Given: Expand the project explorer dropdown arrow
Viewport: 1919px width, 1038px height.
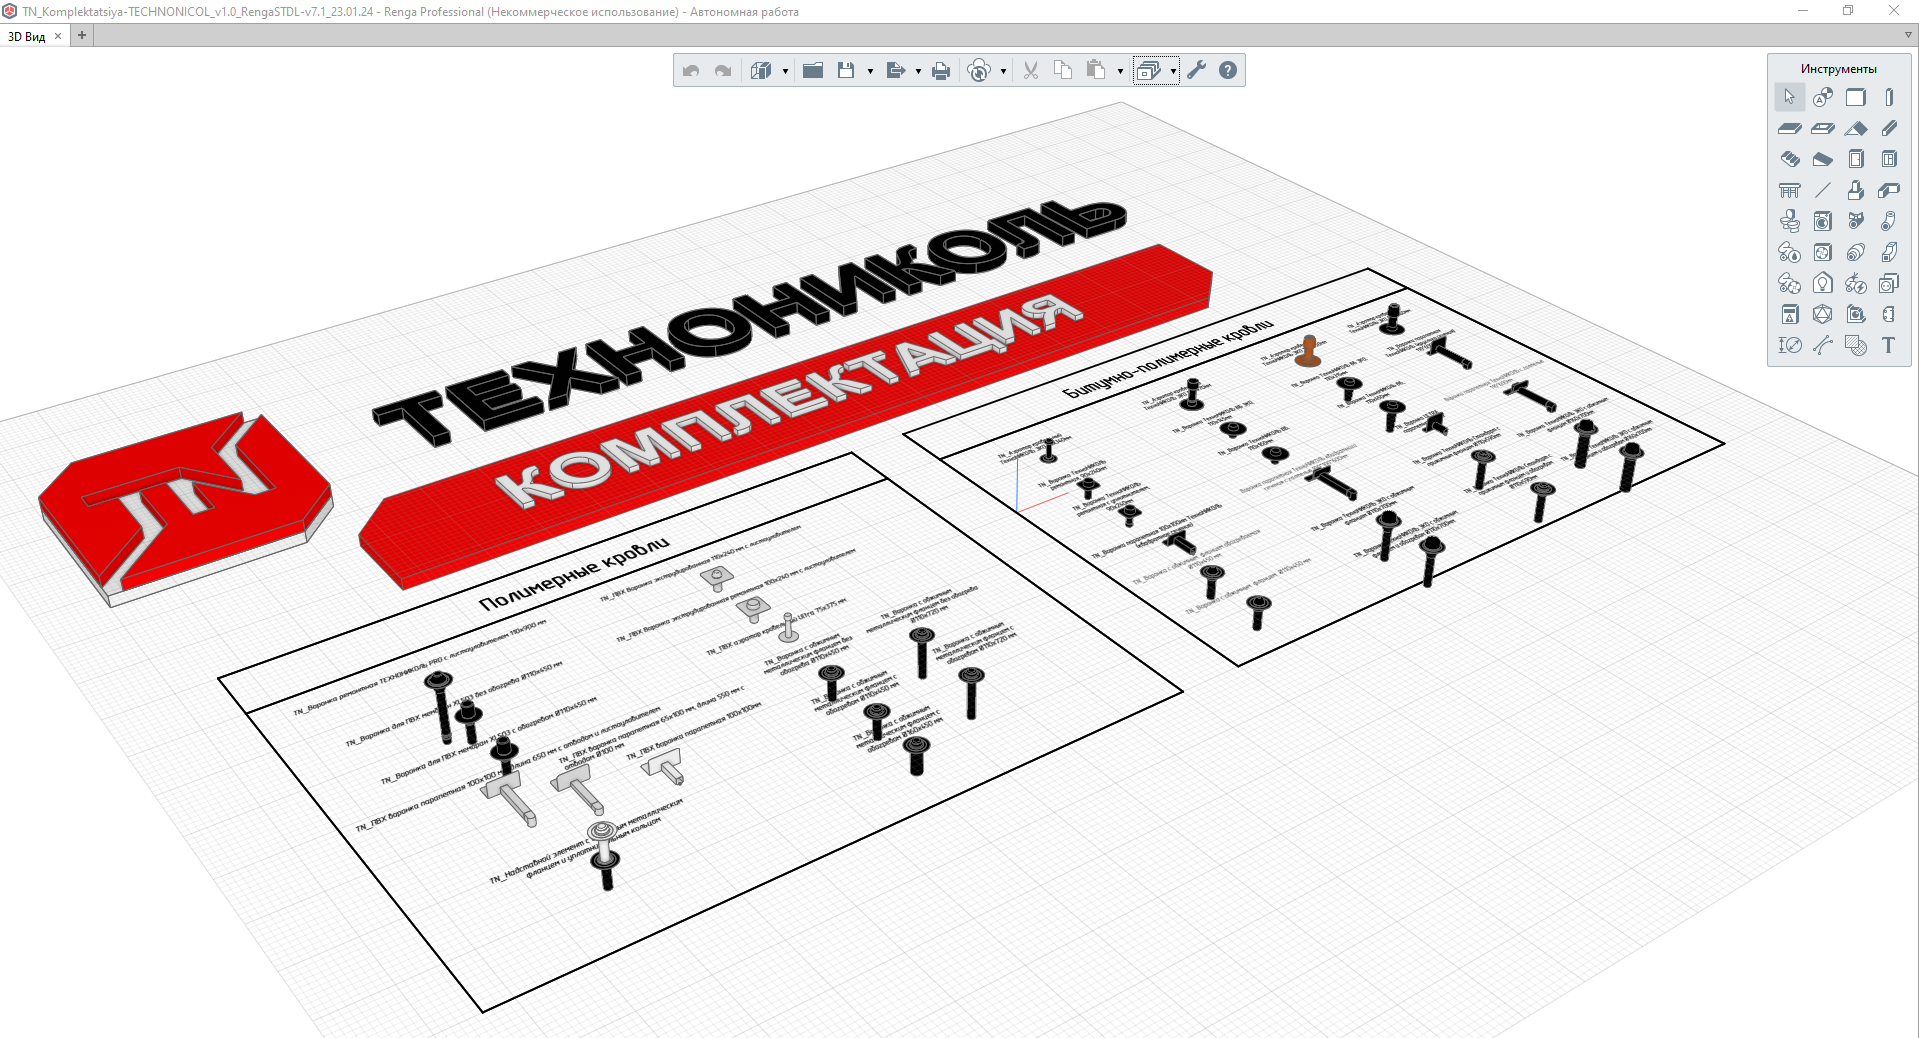Looking at the screenshot, I should point(1173,71).
